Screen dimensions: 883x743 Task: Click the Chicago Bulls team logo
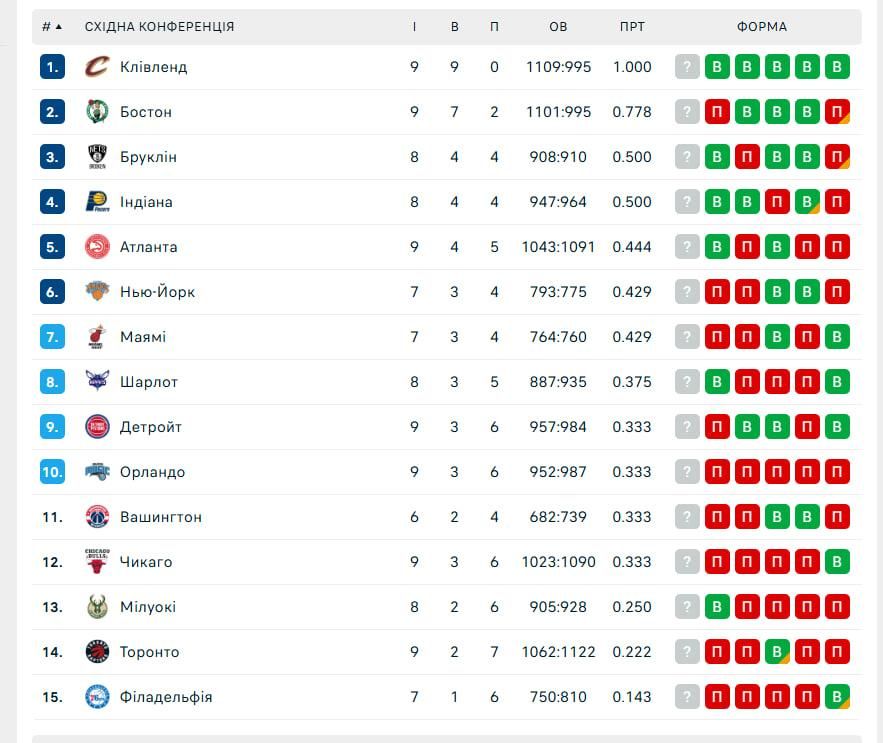[x=97, y=562]
